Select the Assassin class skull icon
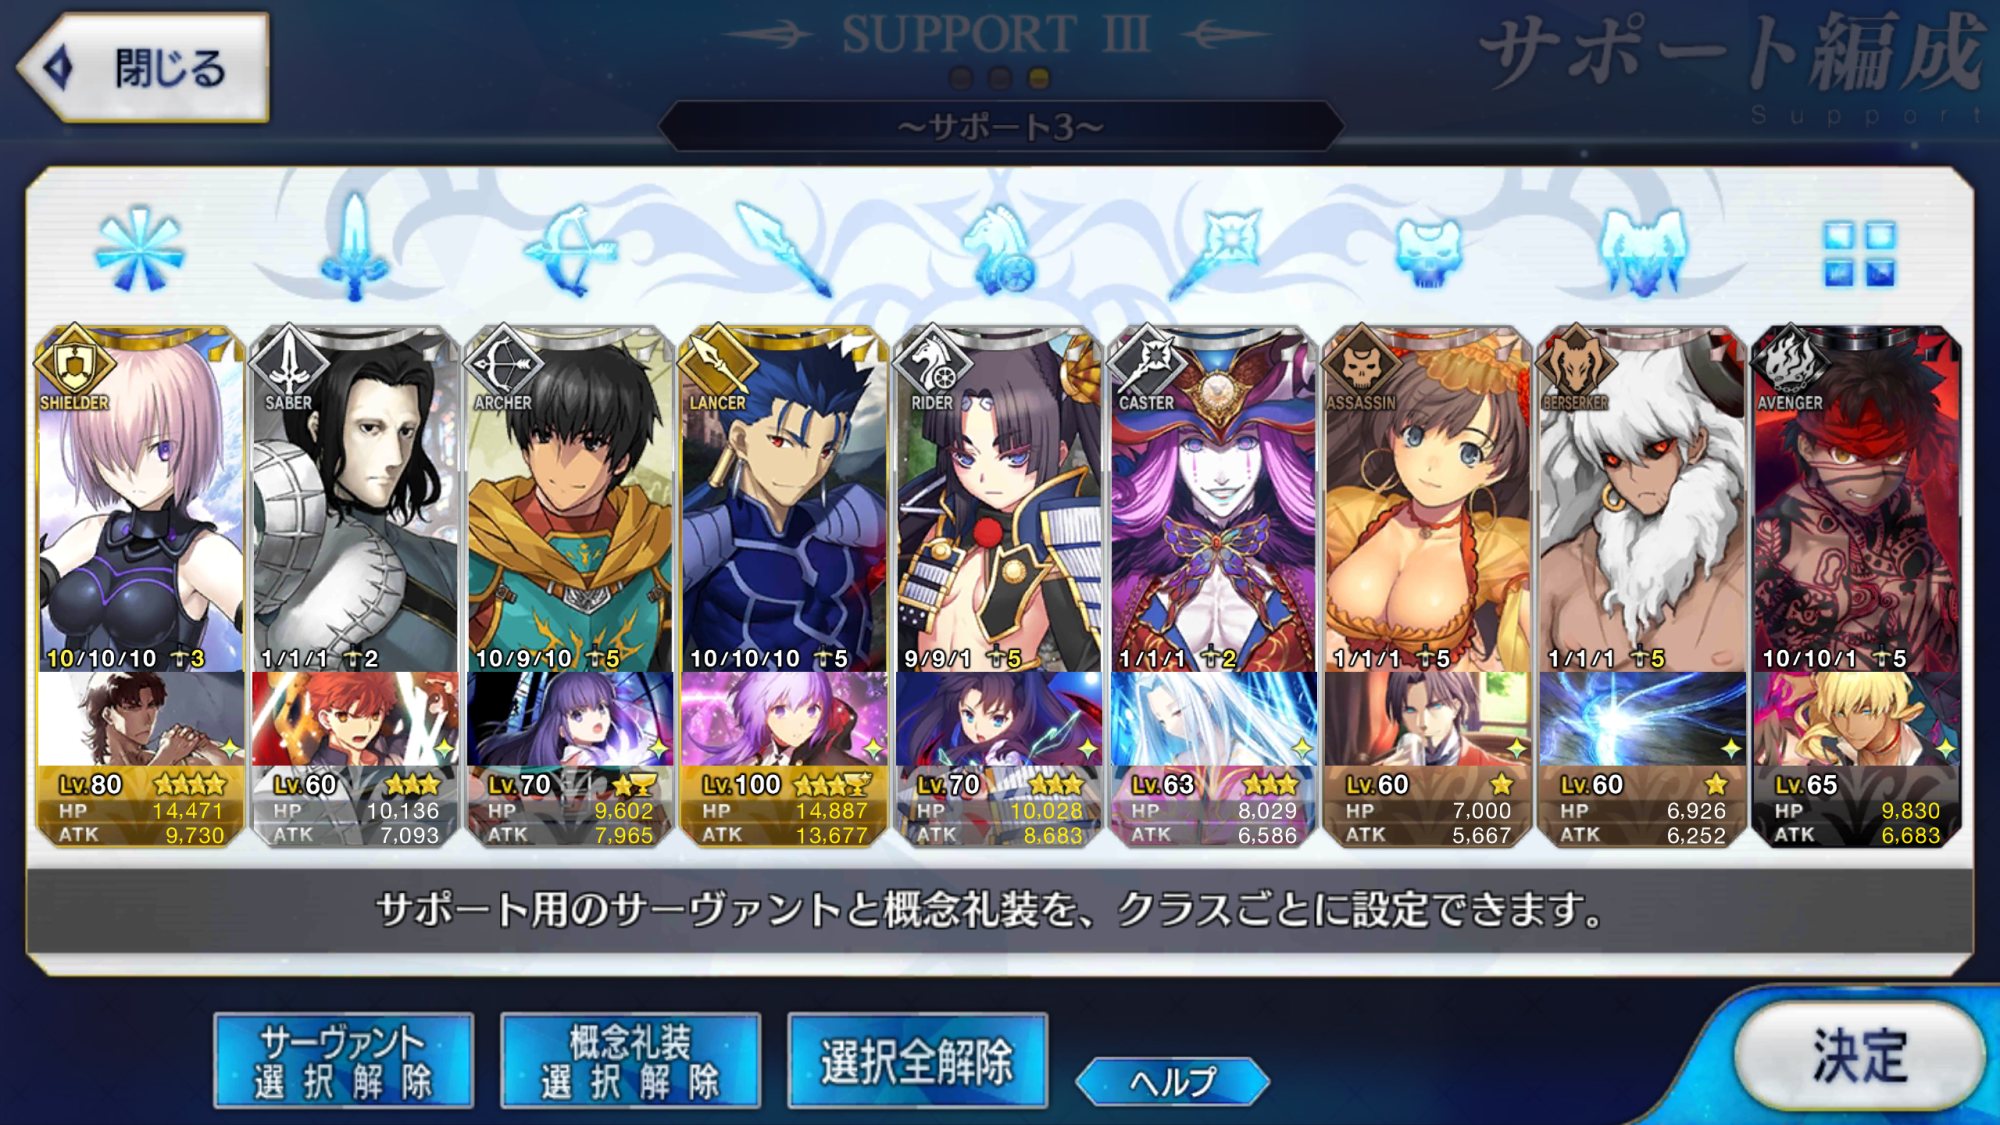Screen dimensions: 2000x1125 pyautogui.click(x=1428, y=252)
